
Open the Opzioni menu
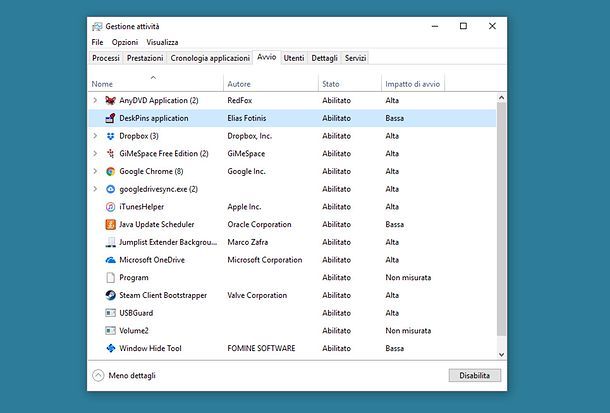pos(125,42)
